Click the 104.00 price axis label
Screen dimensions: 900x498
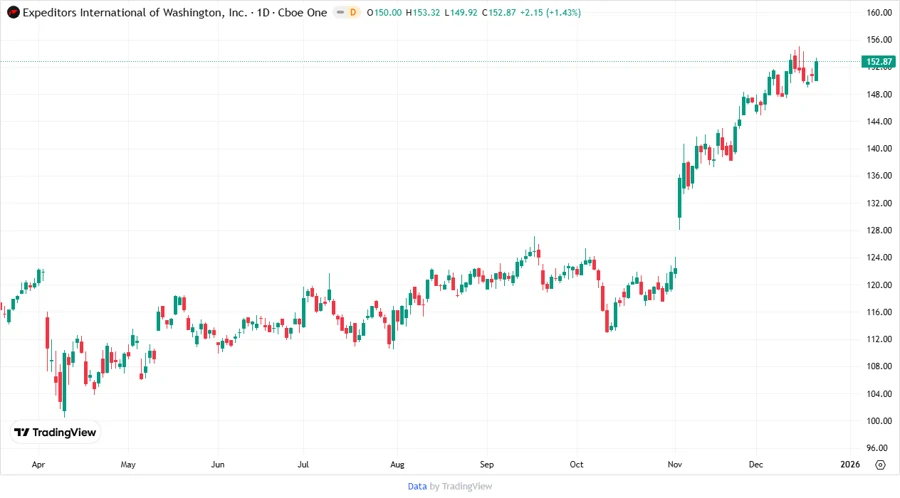click(879, 394)
